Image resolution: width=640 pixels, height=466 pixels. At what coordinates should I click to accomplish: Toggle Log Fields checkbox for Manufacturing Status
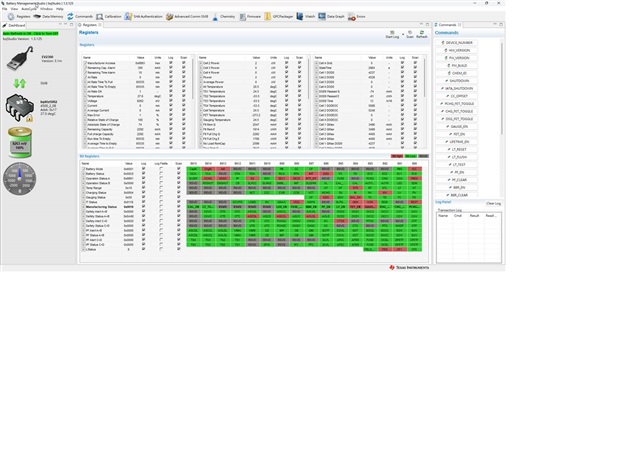point(161,207)
